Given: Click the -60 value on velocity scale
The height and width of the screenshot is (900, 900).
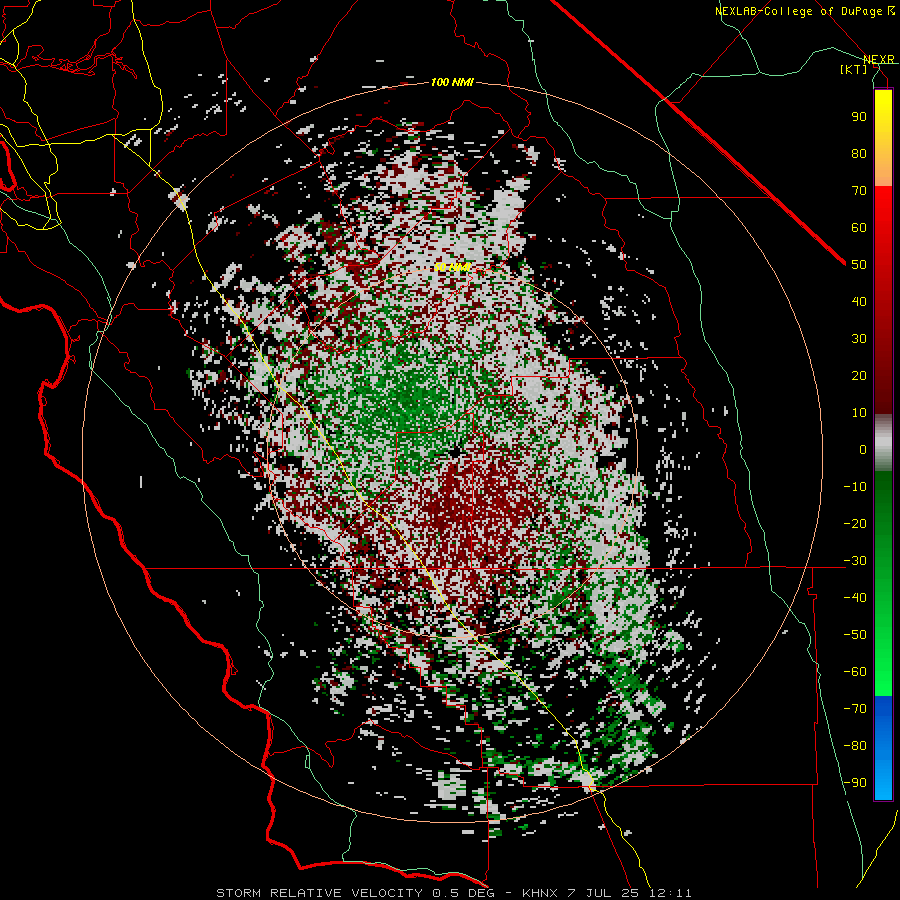Looking at the screenshot, I should tap(855, 672).
